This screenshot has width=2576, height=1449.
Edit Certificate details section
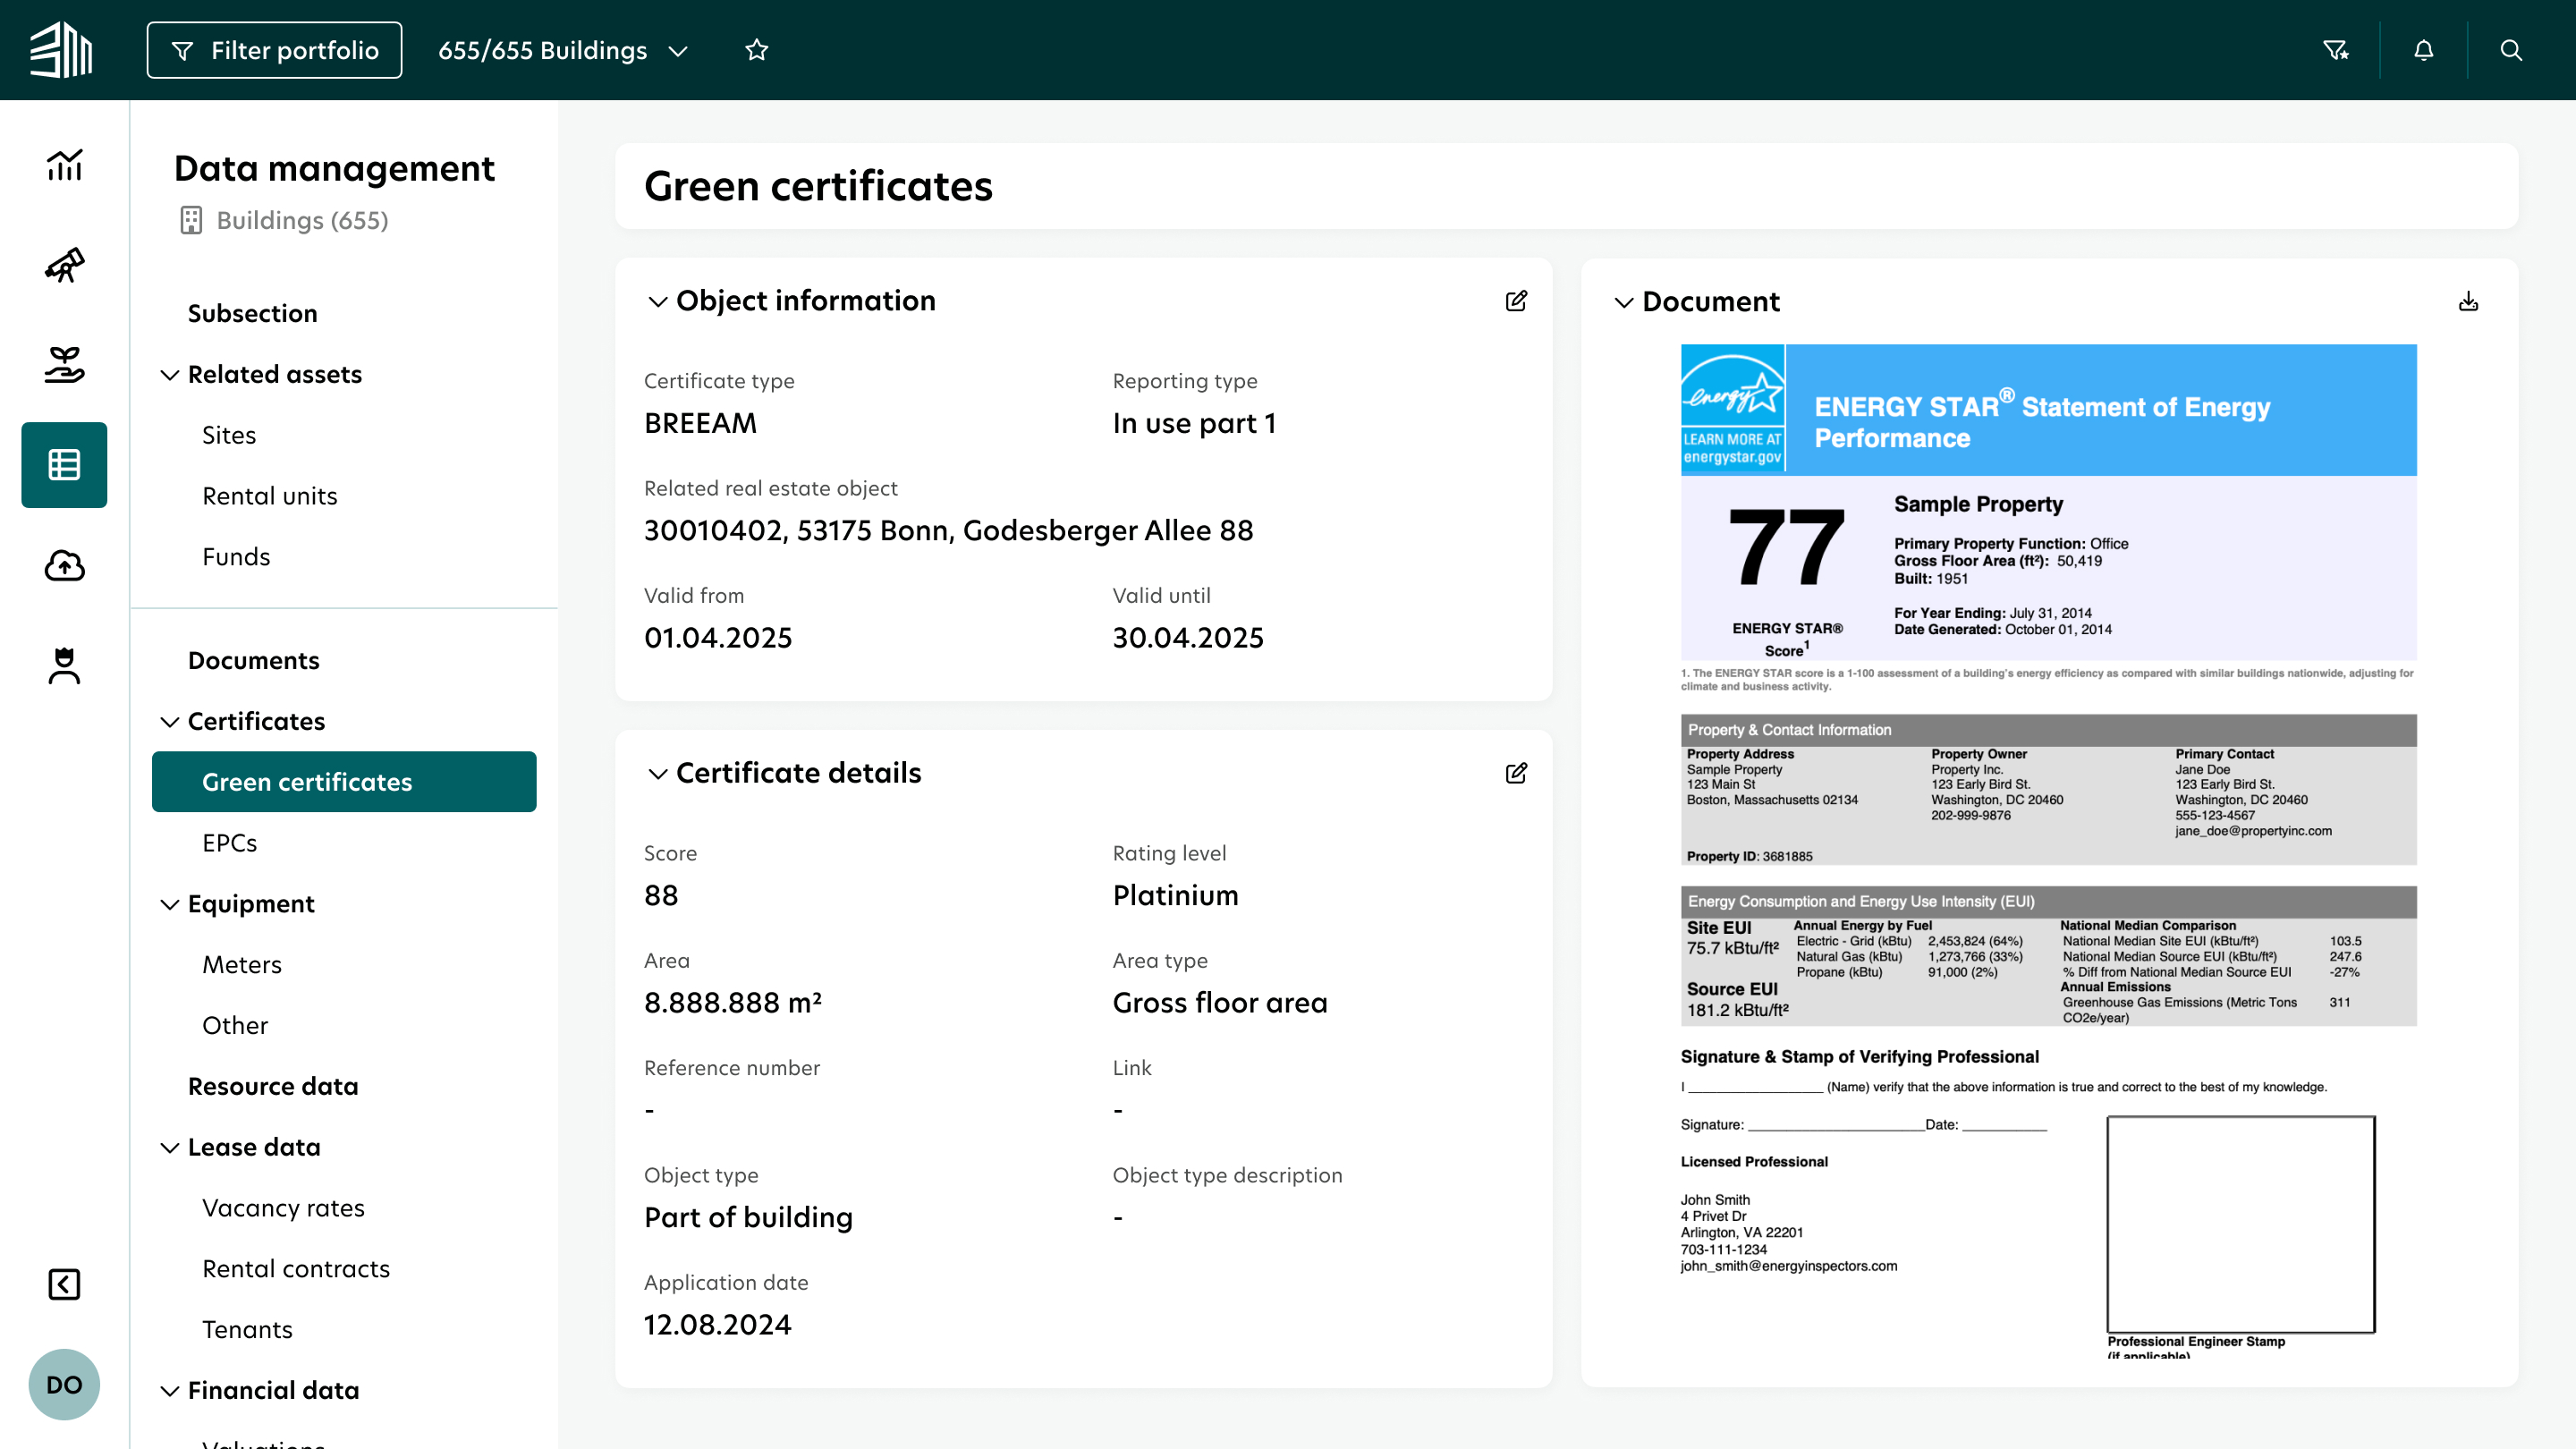pyautogui.click(x=1516, y=773)
